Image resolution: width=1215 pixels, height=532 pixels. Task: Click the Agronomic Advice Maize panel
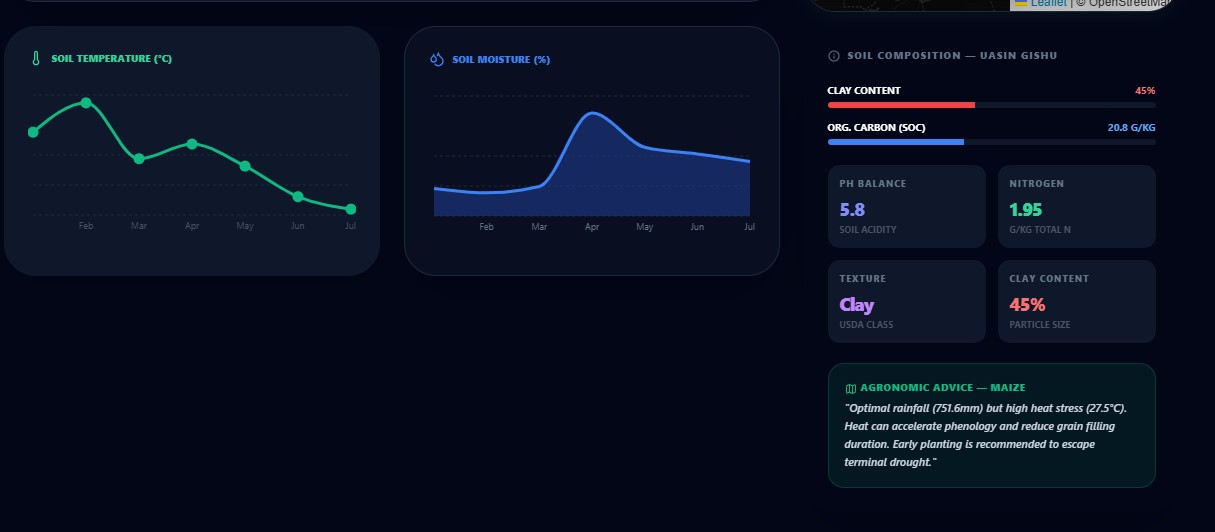[992, 425]
